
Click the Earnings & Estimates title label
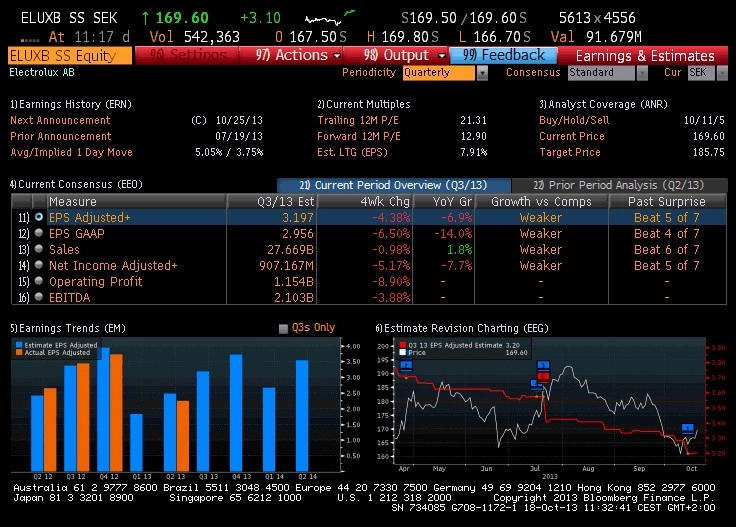click(645, 56)
